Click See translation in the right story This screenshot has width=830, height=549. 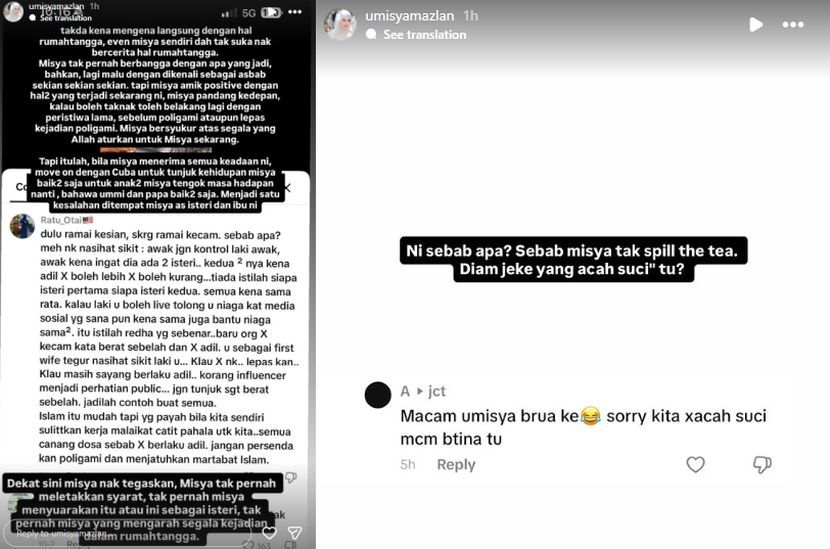pos(425,34)
